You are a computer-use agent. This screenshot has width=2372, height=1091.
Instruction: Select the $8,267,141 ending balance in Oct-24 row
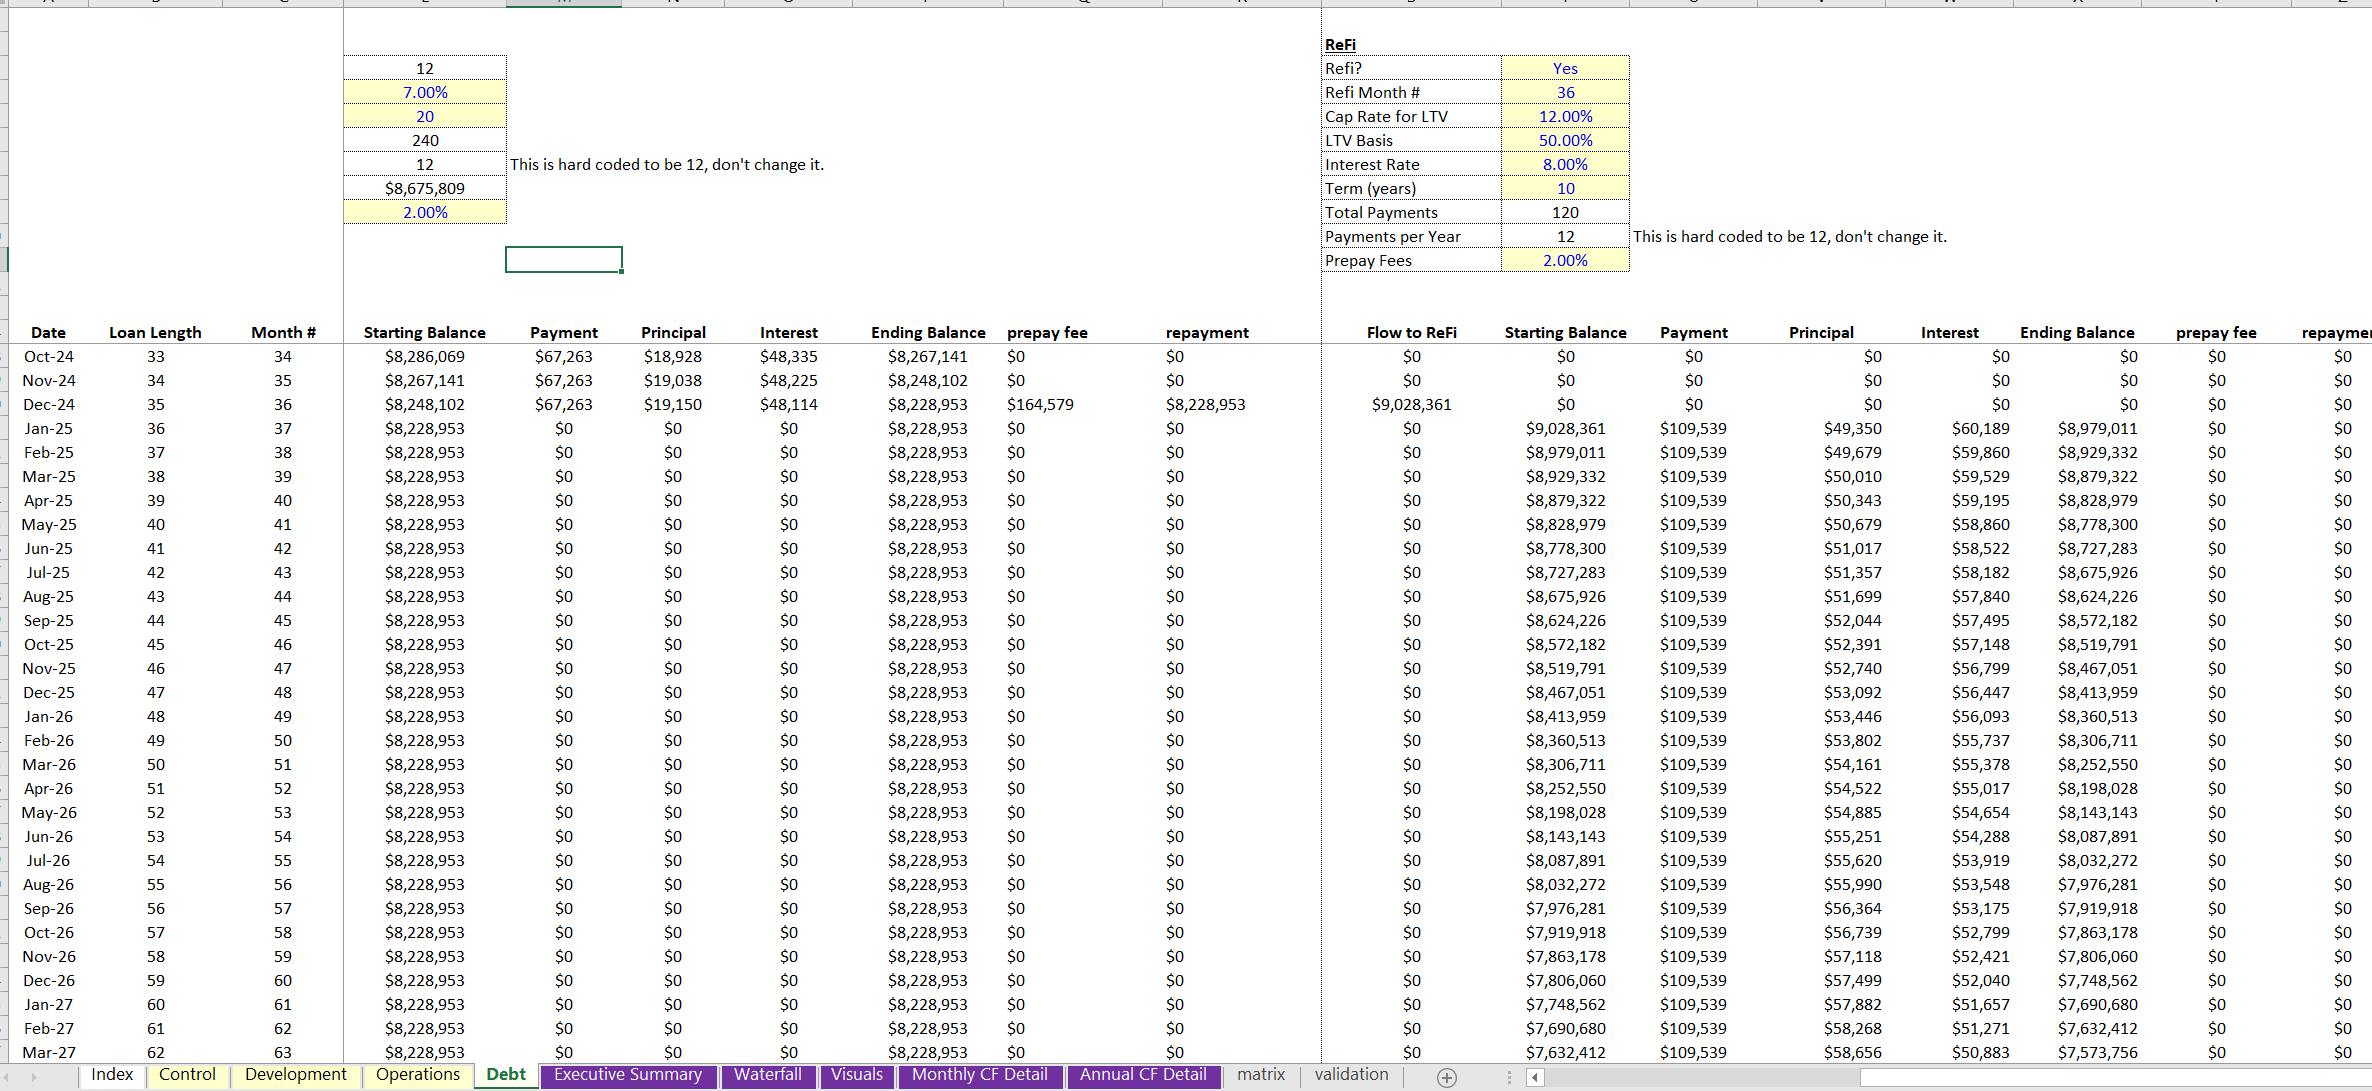[928, 356]
